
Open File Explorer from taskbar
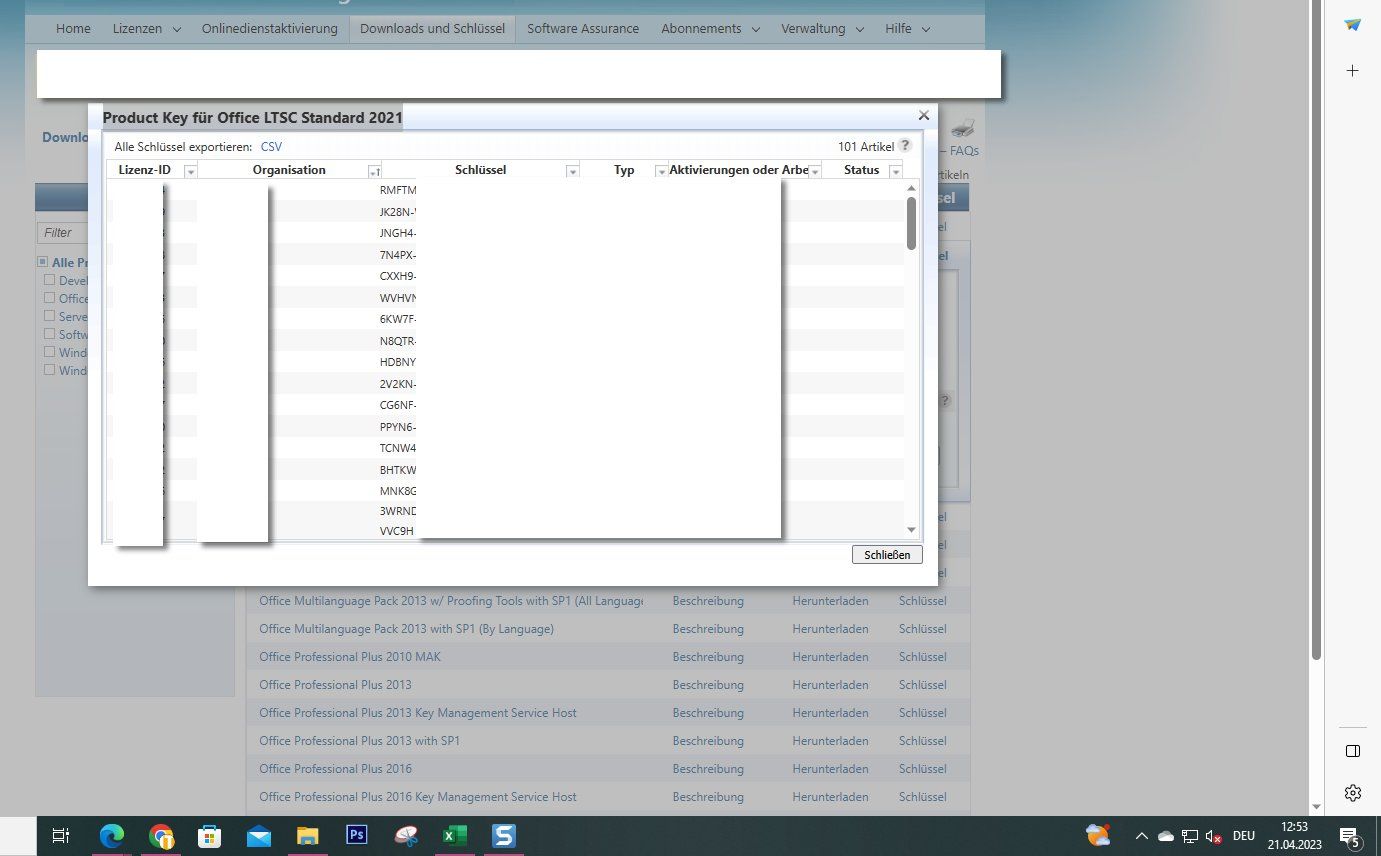click(x=308, y=836)
